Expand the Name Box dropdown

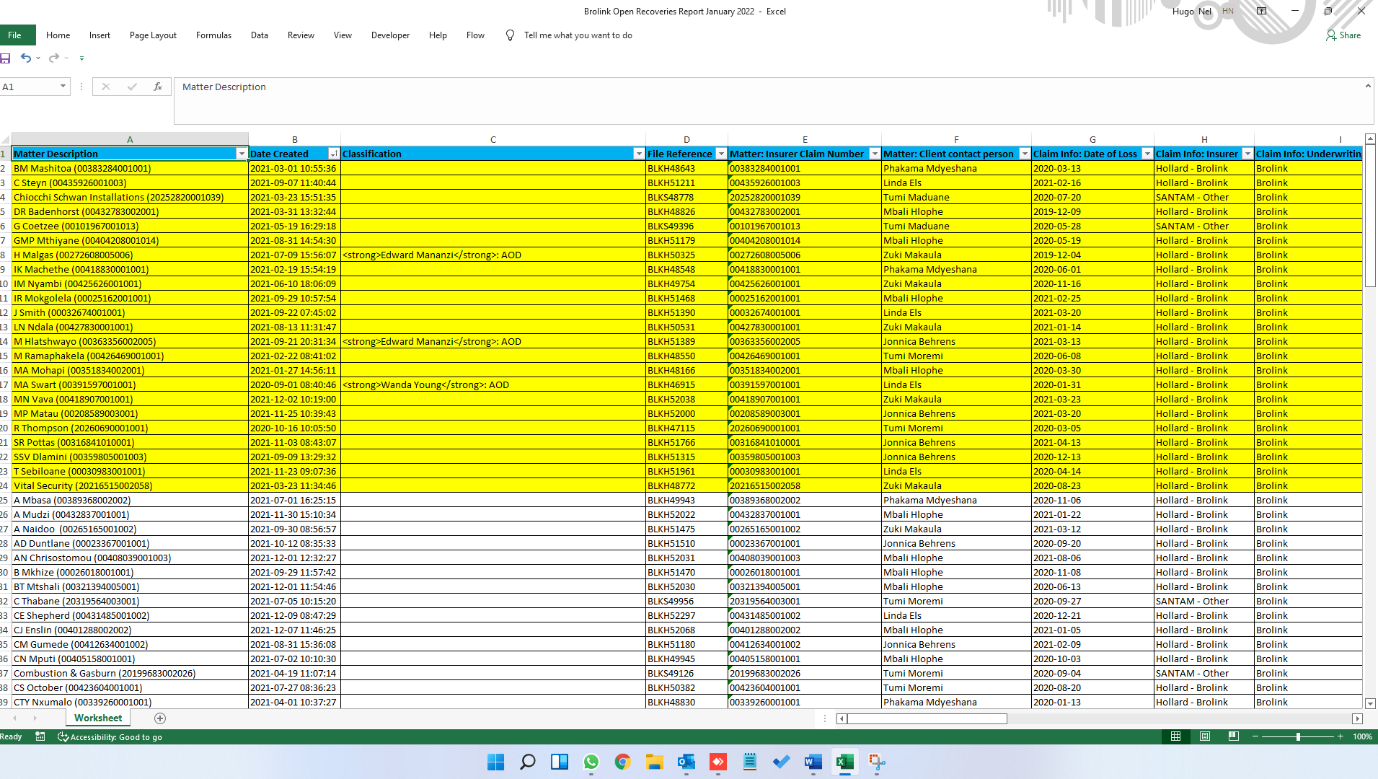[x=63, y=87]
